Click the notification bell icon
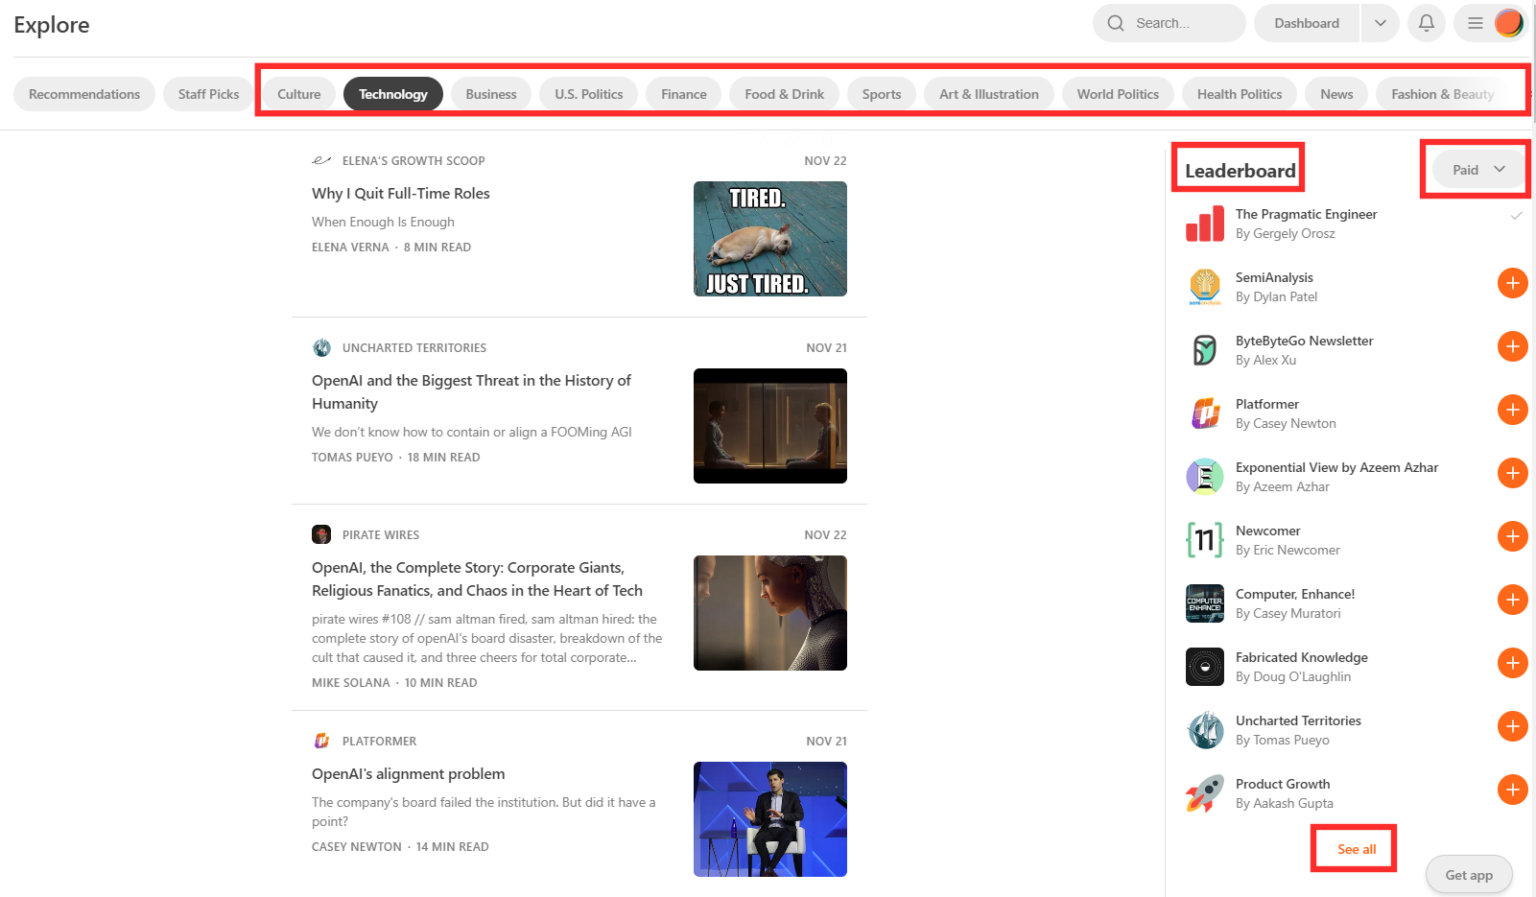1536x897 pixels. tap(1426, 23)
